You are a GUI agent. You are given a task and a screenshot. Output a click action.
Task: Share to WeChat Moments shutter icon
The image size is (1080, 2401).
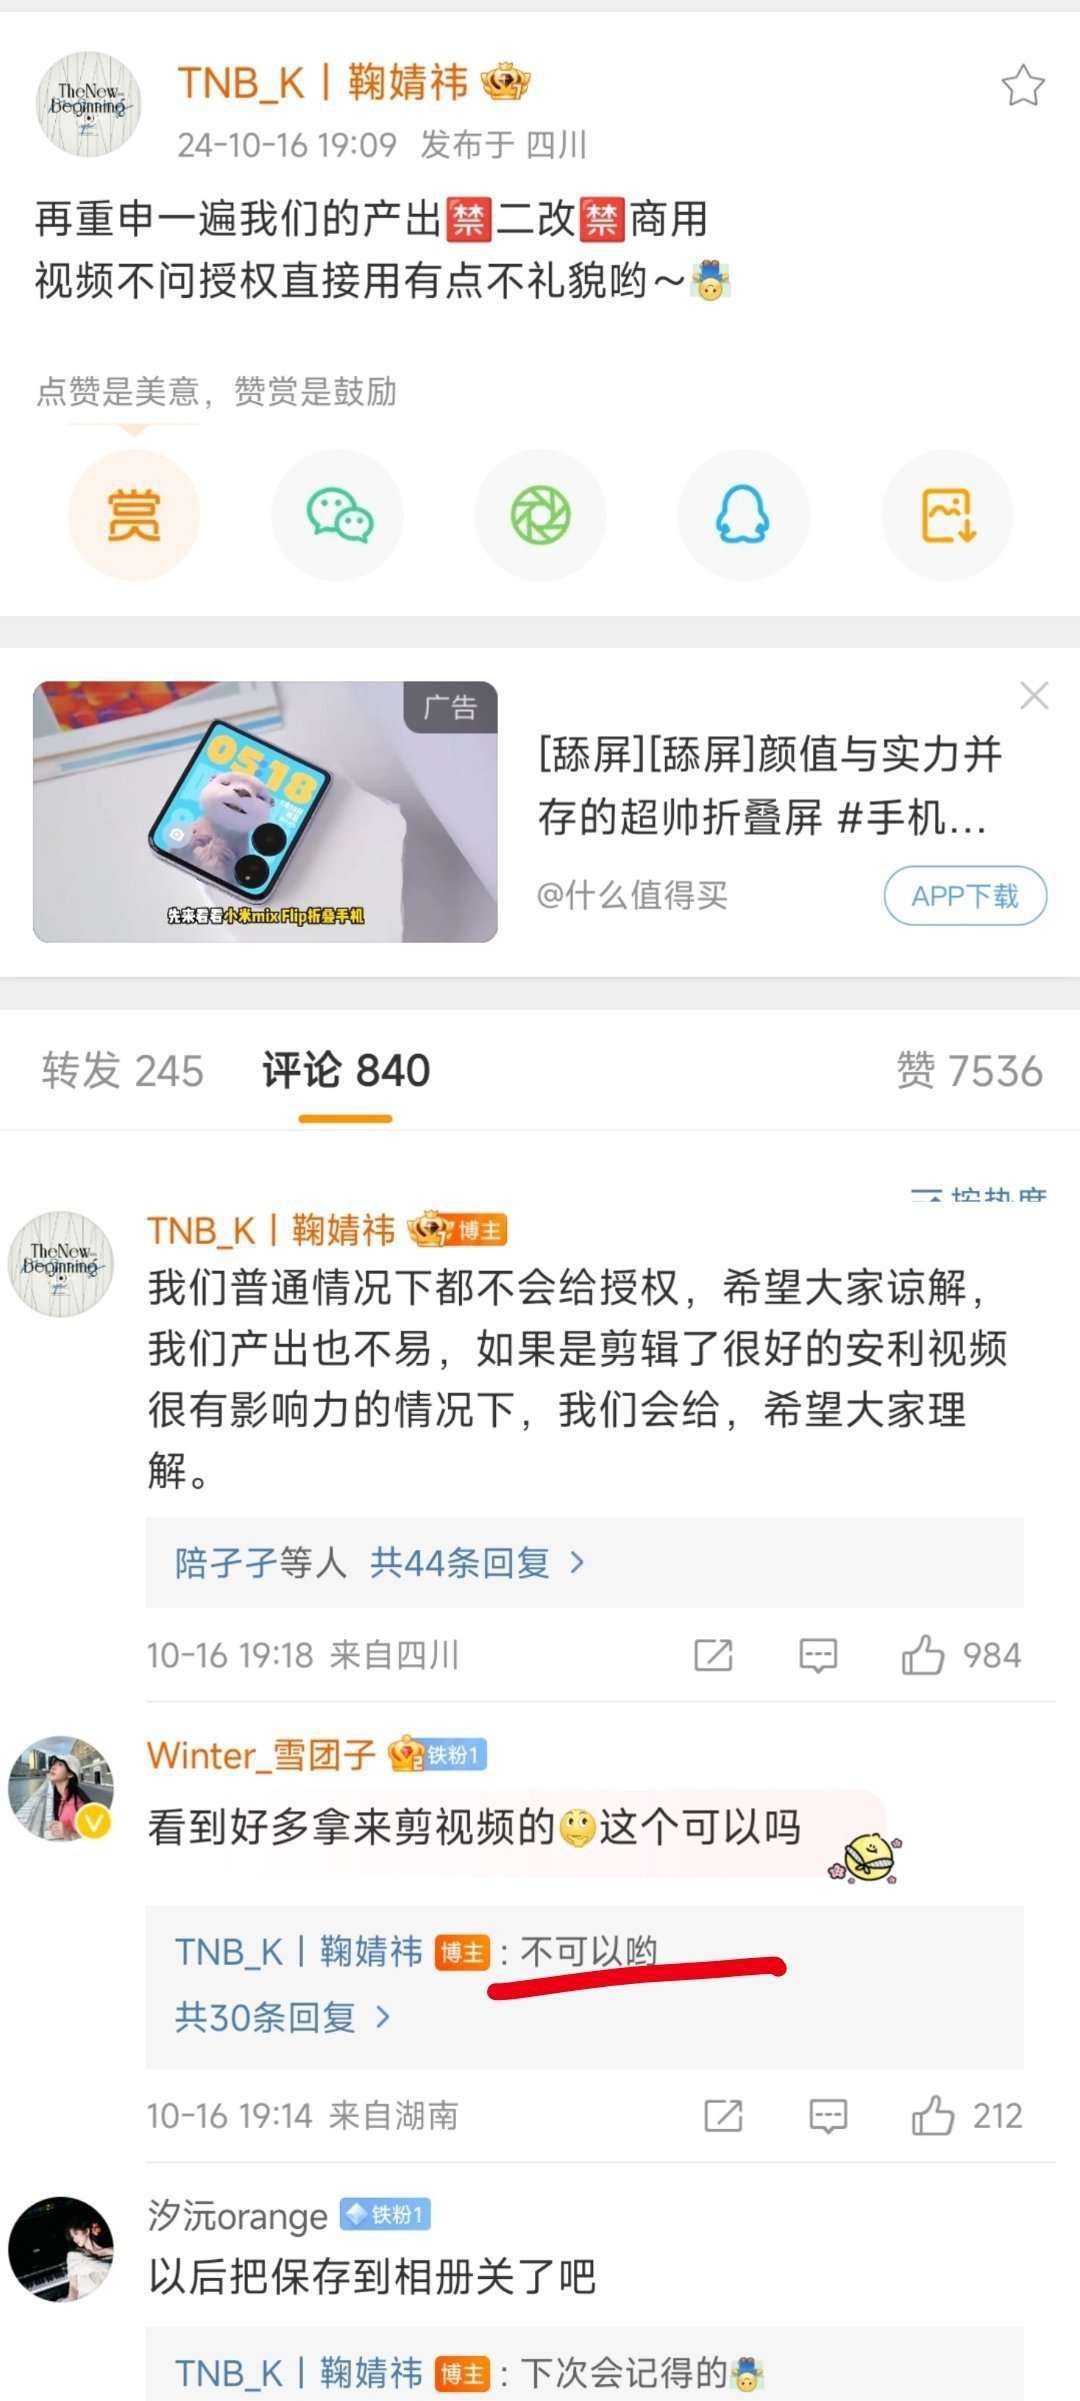pyautogui.click(x=541, y=515)
